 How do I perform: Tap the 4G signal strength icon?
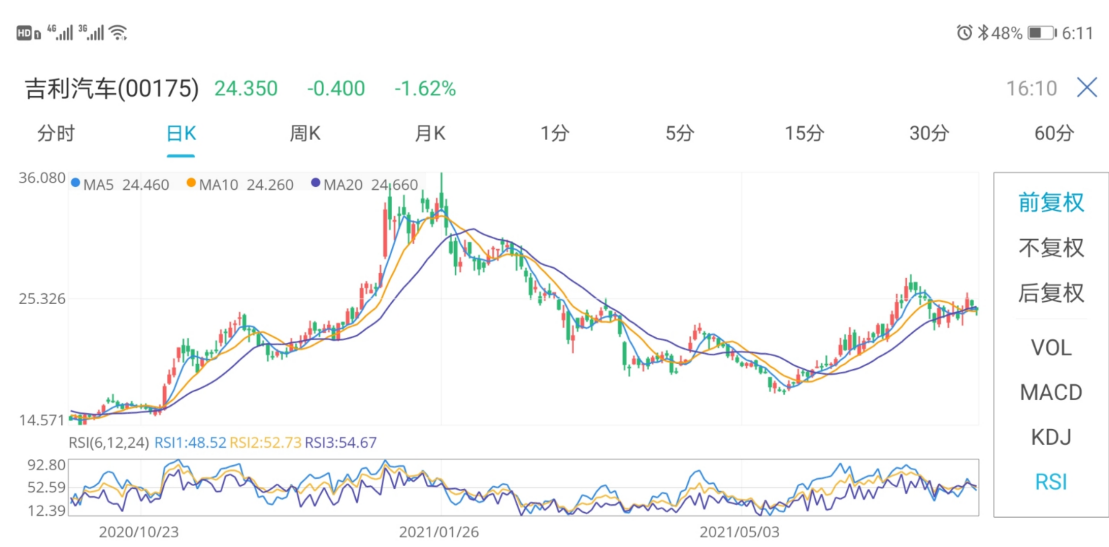point(59,32)
